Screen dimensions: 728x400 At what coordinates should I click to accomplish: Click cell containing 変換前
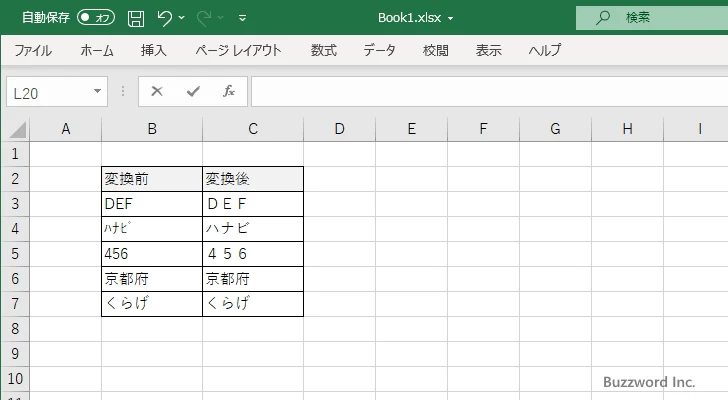(x=152, y=179)
